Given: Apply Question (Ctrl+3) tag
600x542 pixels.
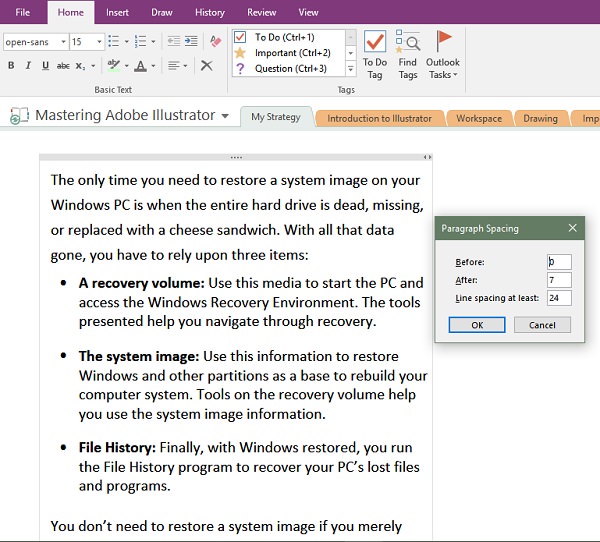Looking at the screenshot, I should [x=289, y=69].
